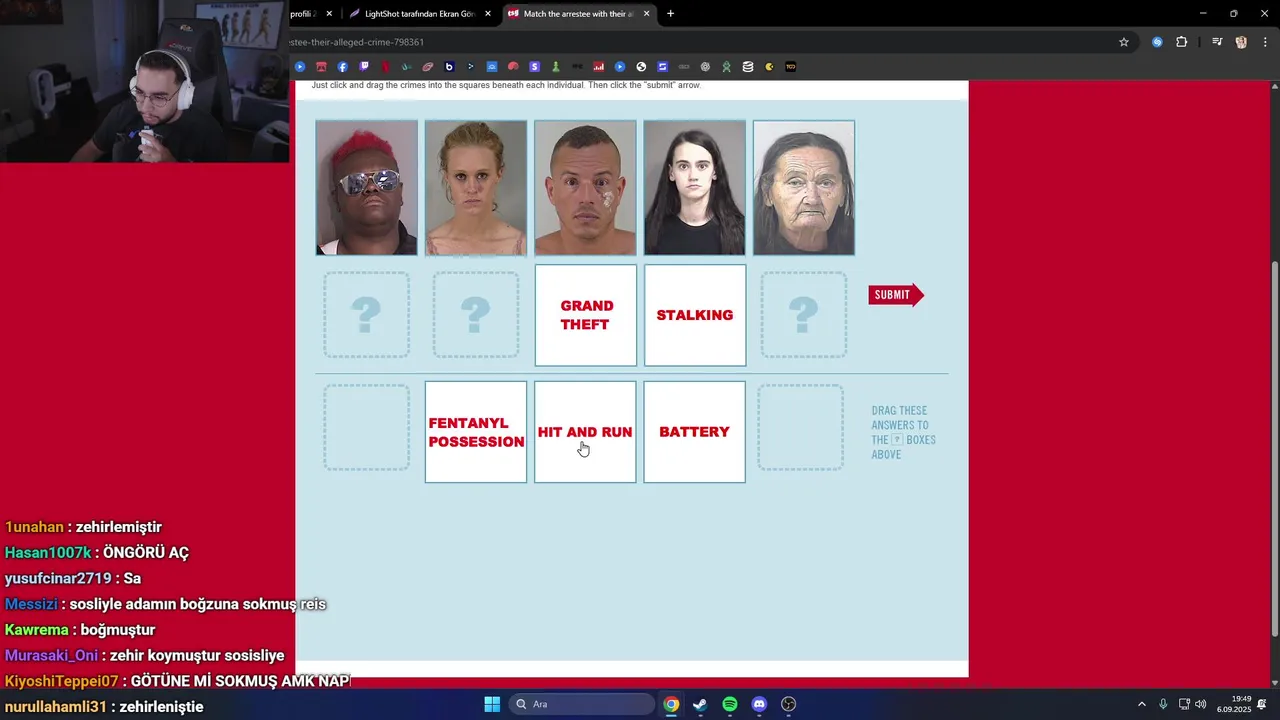Pick the BATTERY answer card

coord(694,432)
